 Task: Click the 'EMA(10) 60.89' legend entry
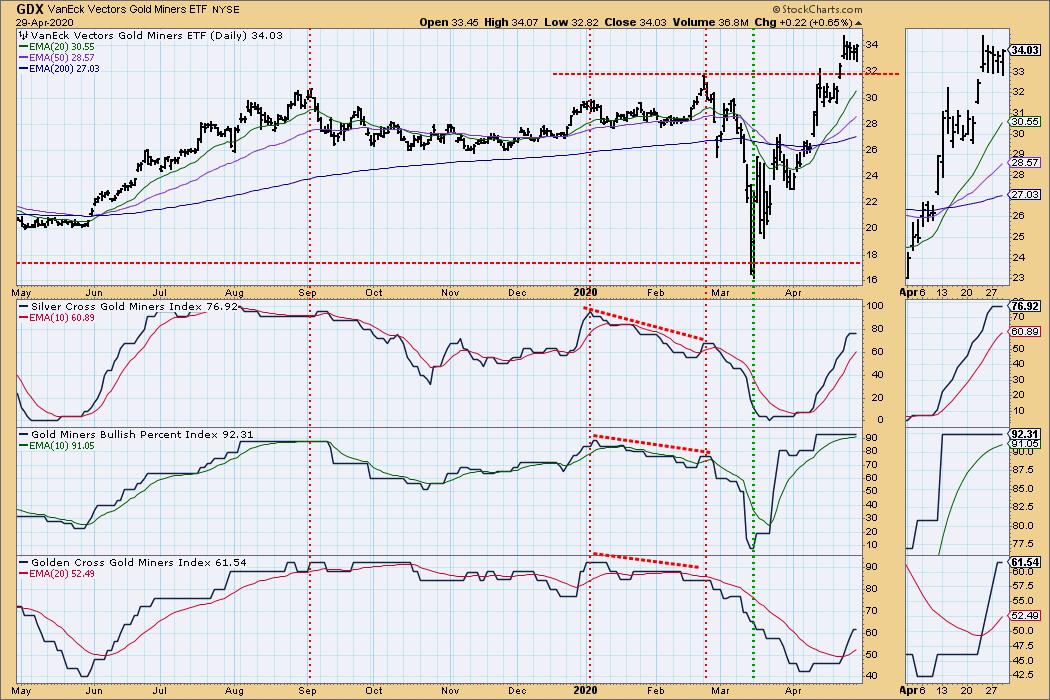click(57, 318)
